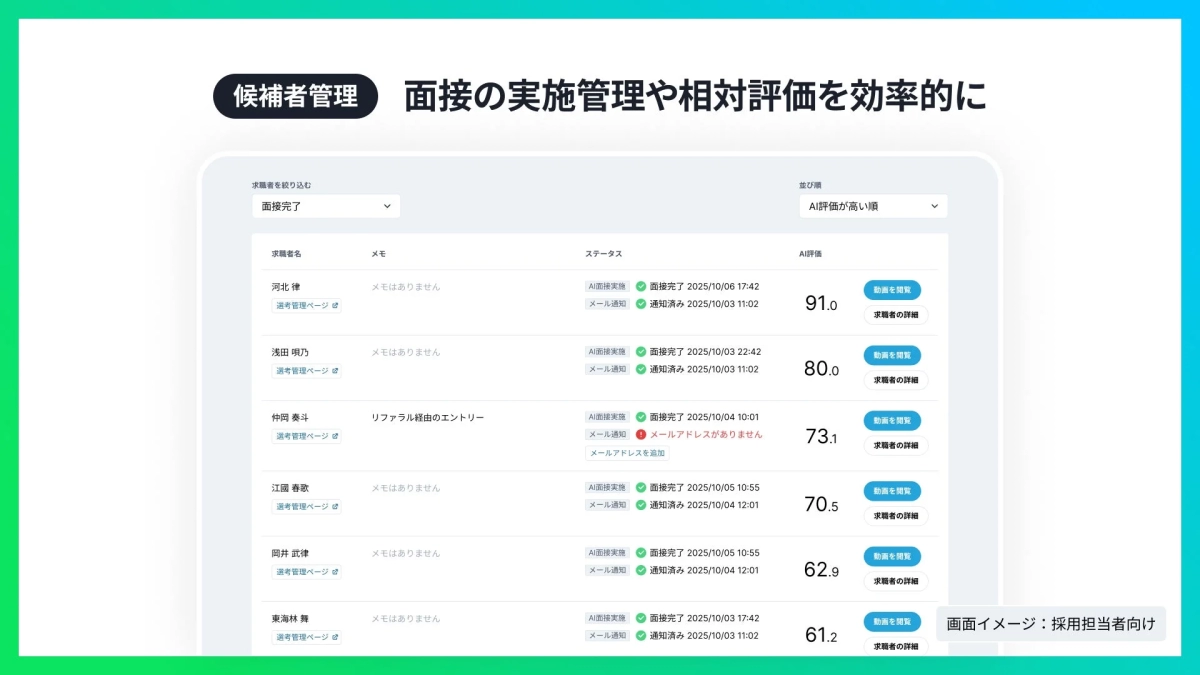Click 動画を閲覧 for 河北 律

pos(893,290)
